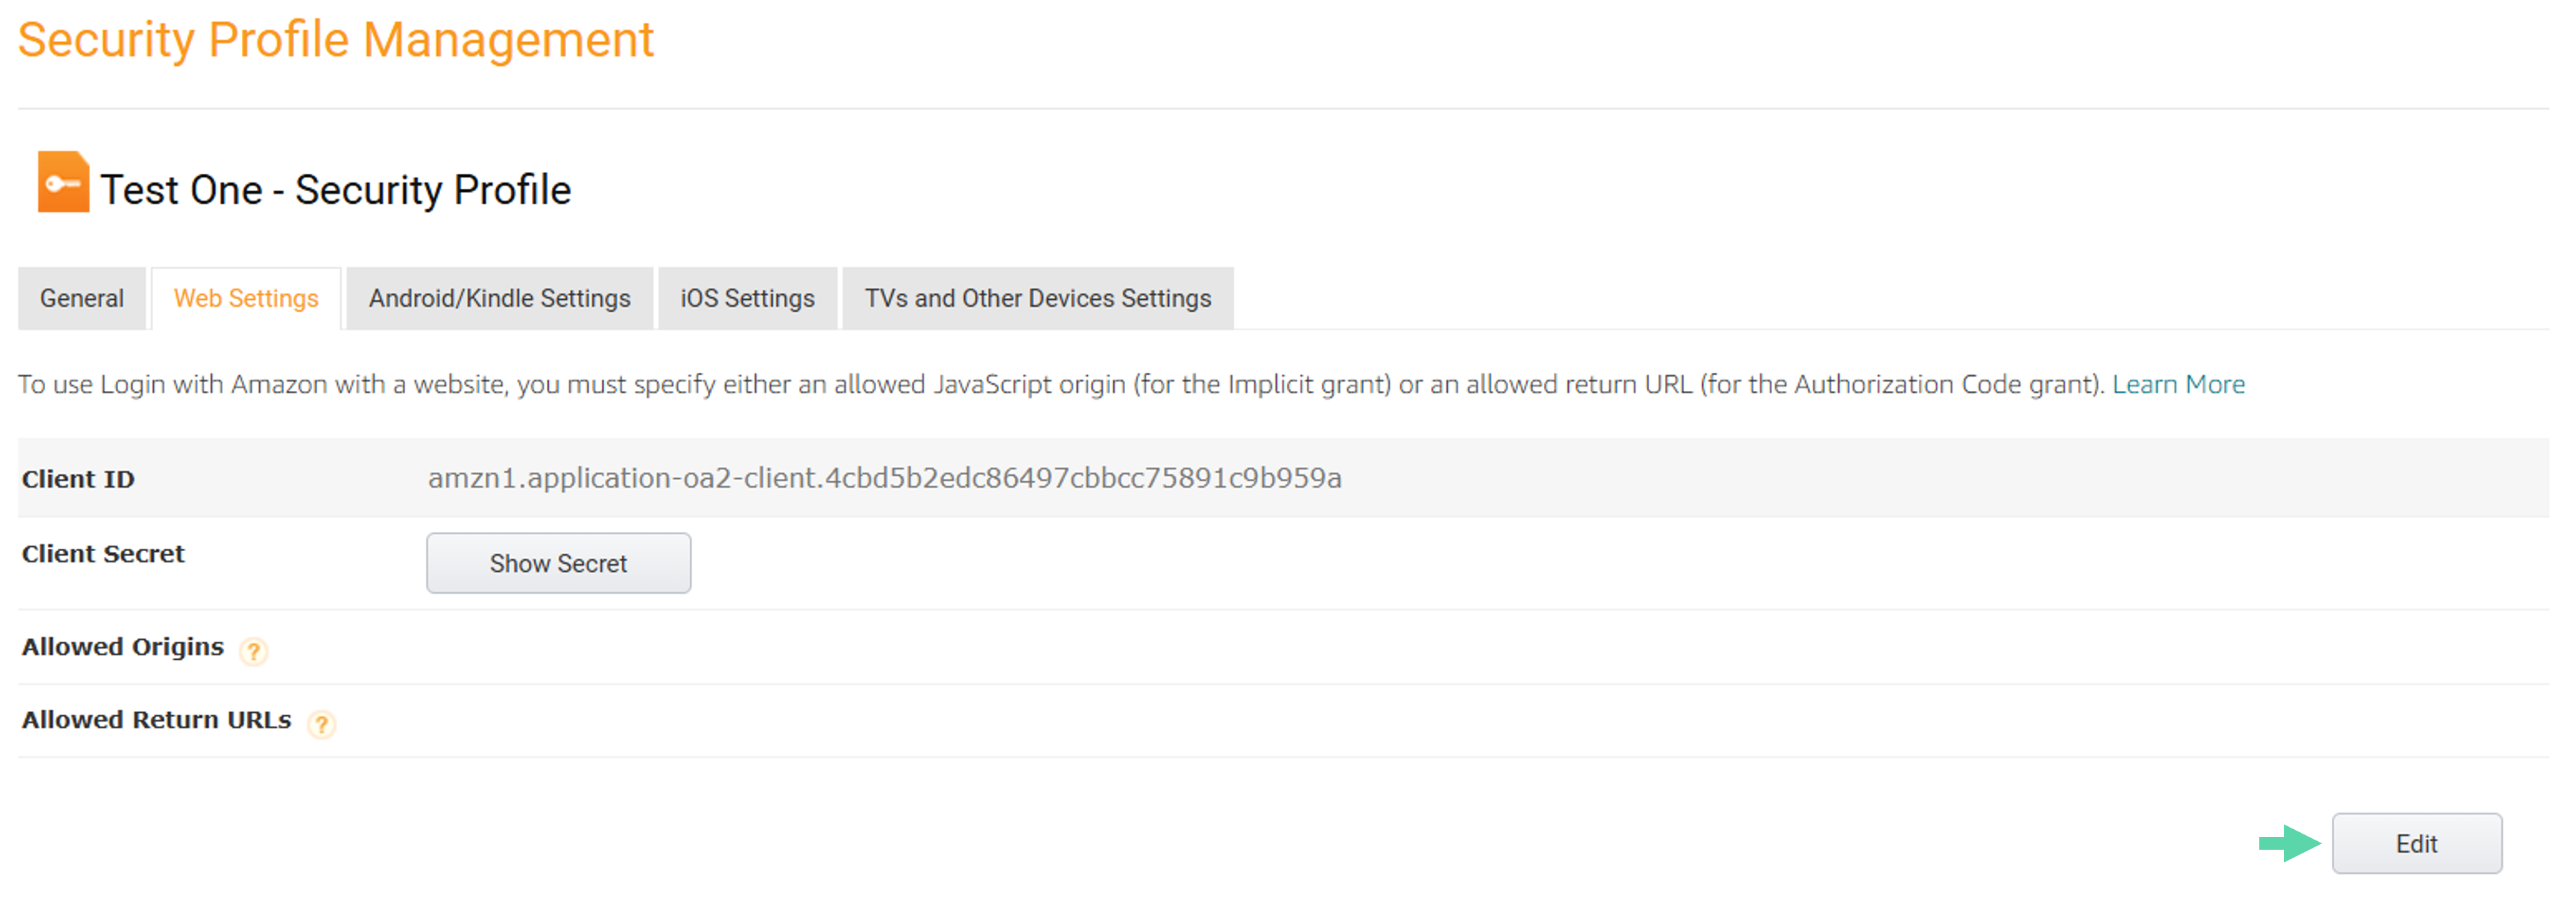Select the Web Settings tab
This screenshot has width=2576, height=904.
point(246,298)
